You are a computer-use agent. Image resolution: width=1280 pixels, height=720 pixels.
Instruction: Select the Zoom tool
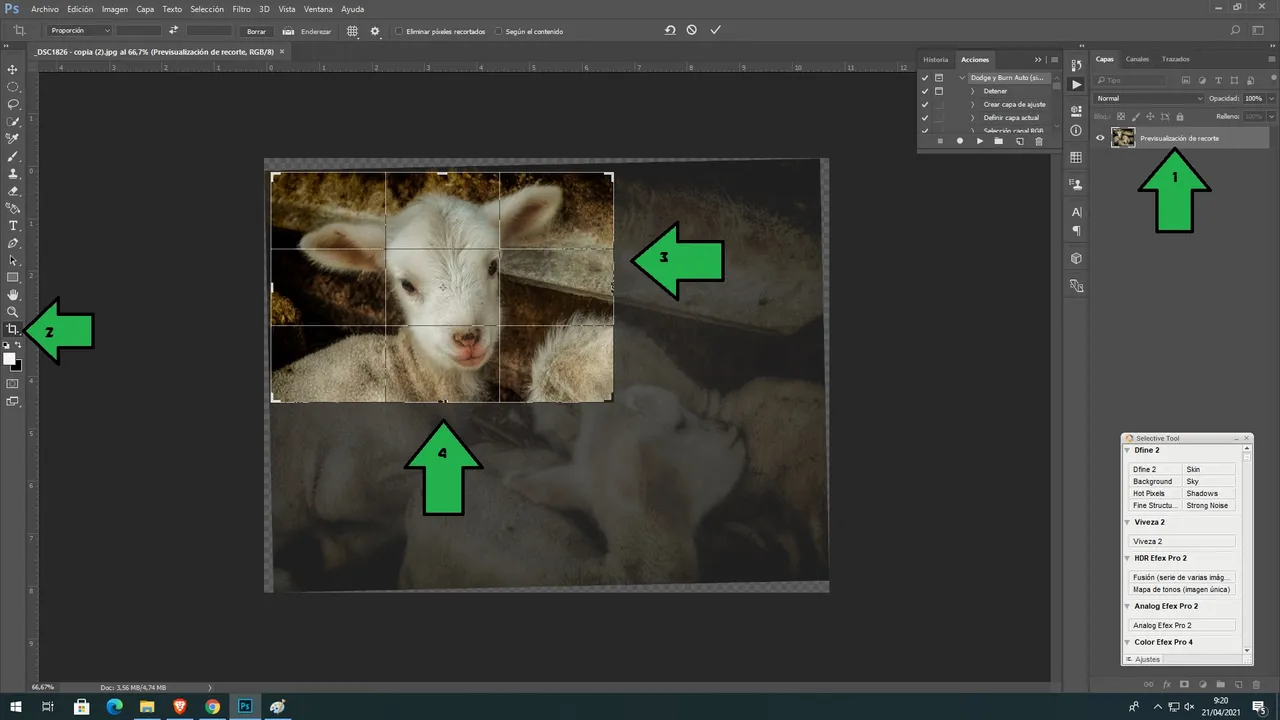[x=13, y=312]
